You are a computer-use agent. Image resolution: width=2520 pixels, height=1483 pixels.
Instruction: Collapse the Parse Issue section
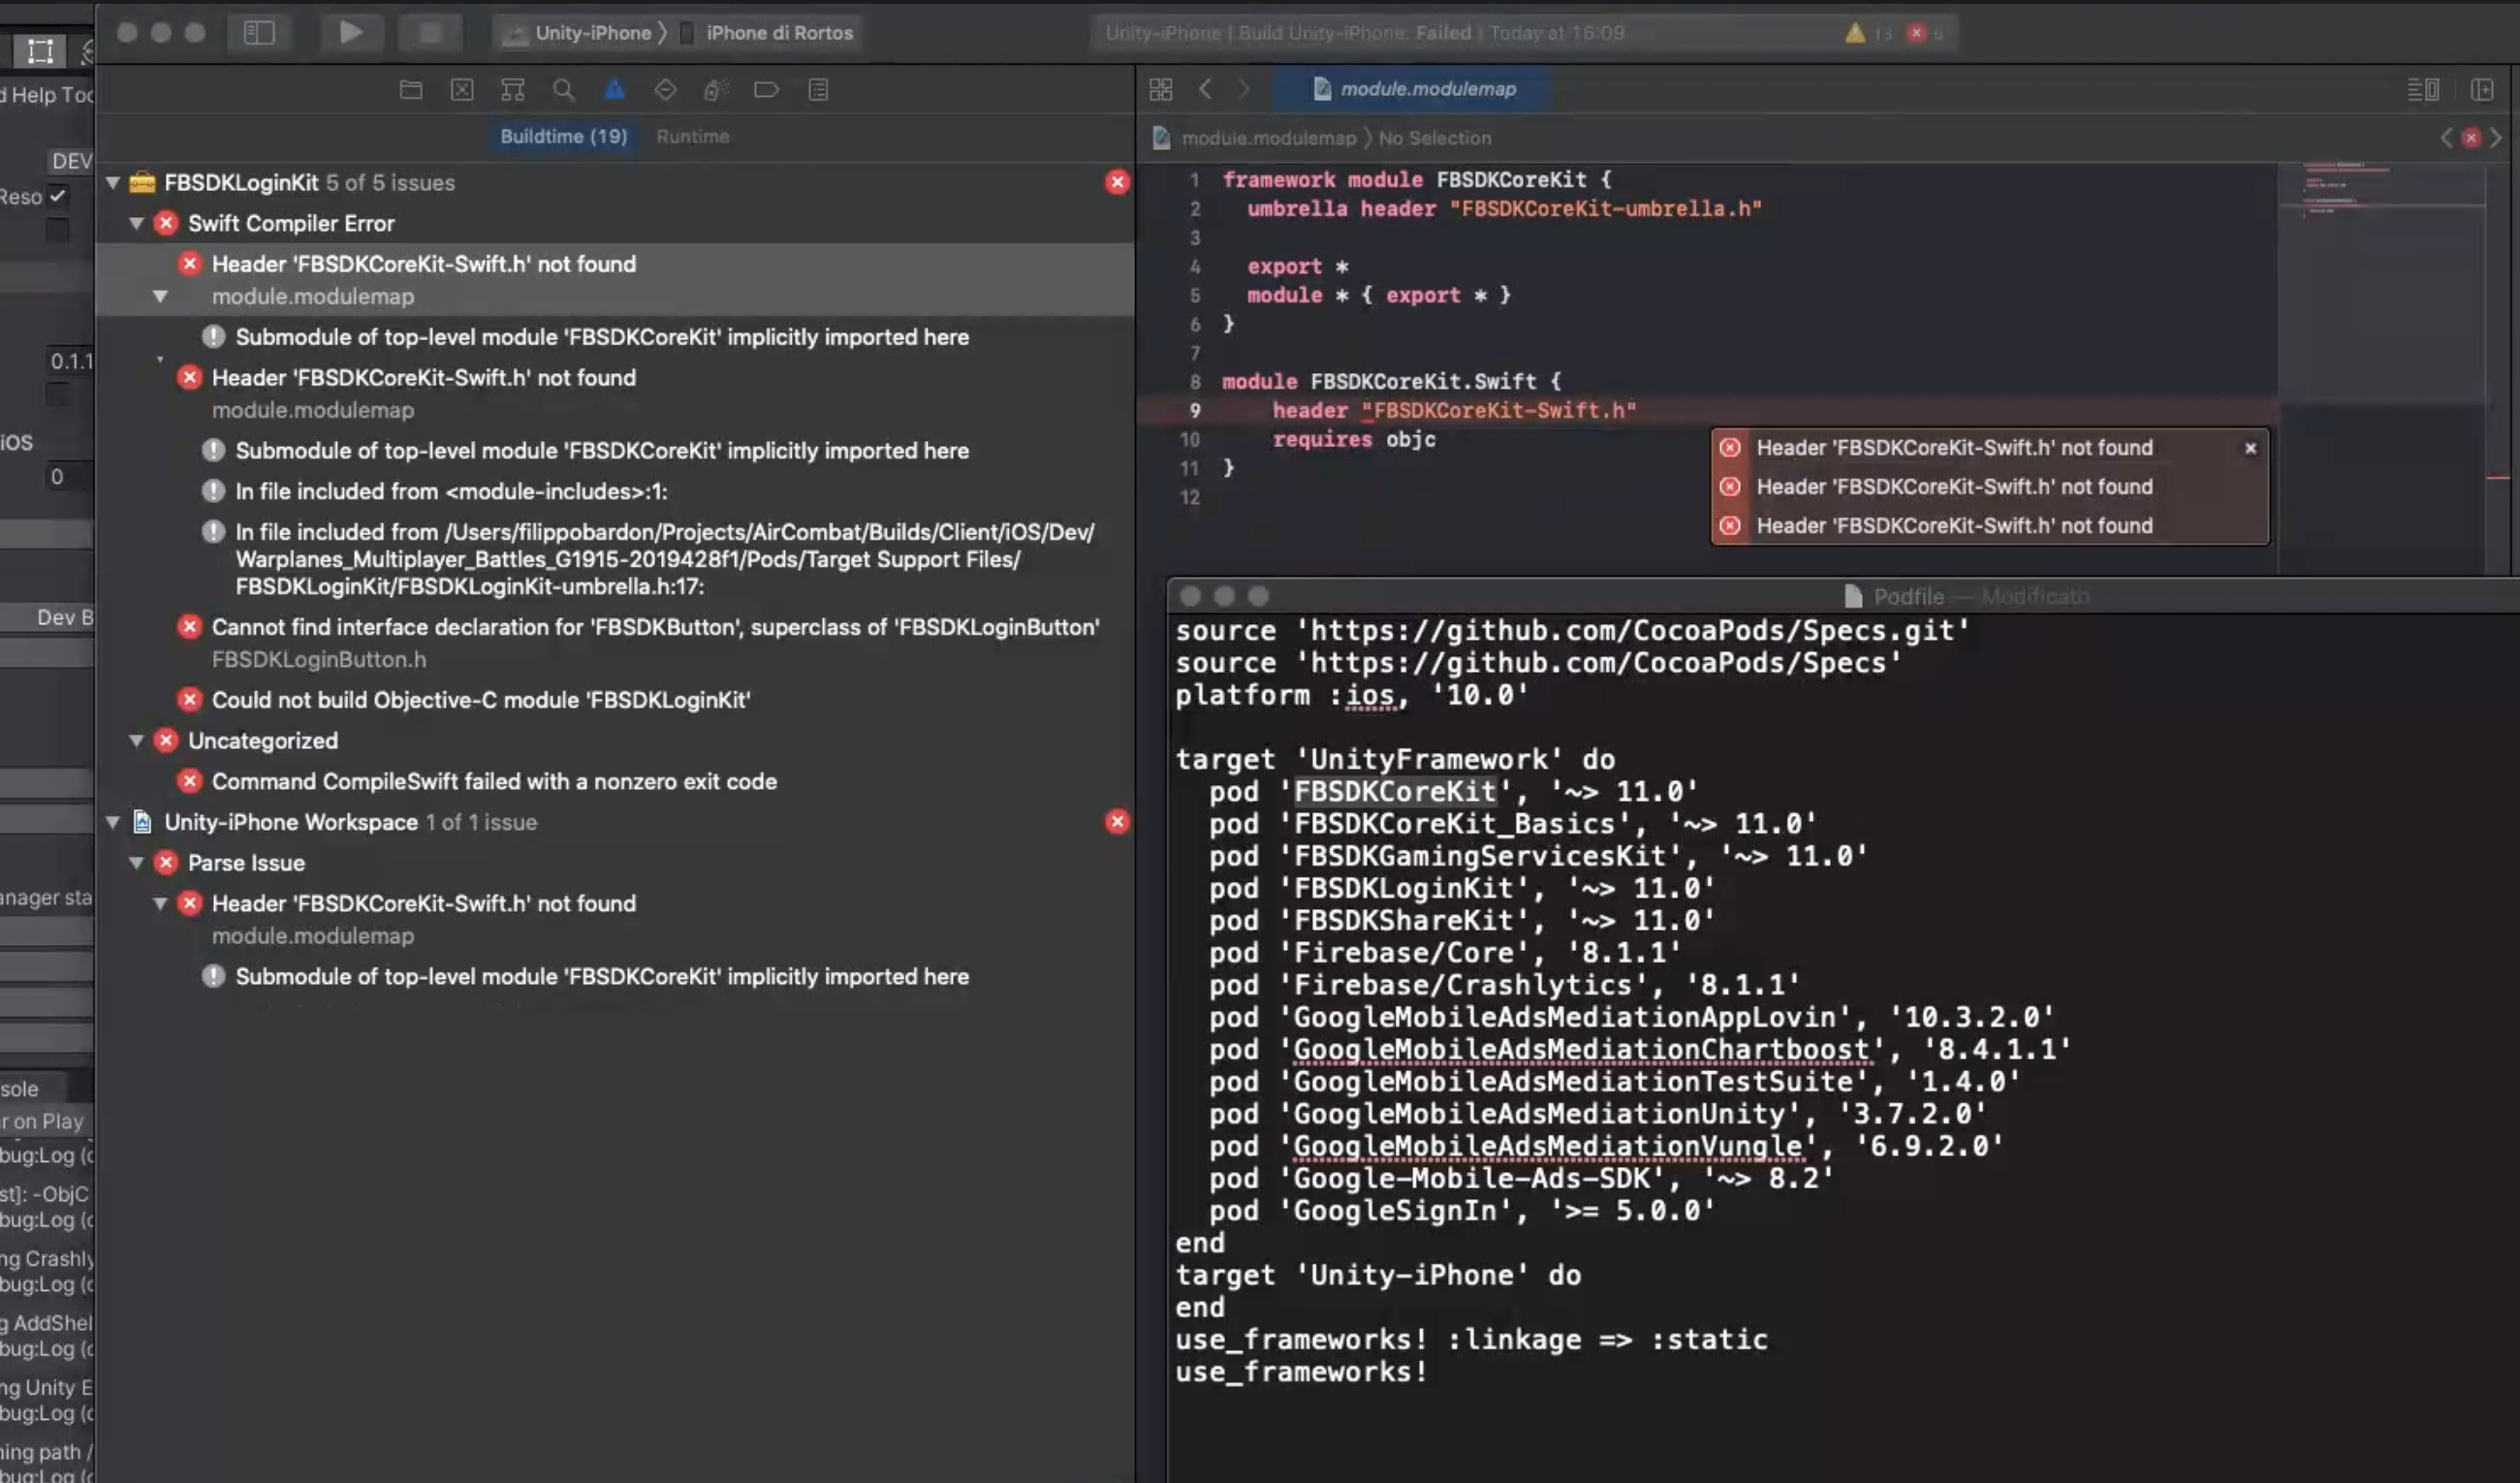[x=137, y=862]
